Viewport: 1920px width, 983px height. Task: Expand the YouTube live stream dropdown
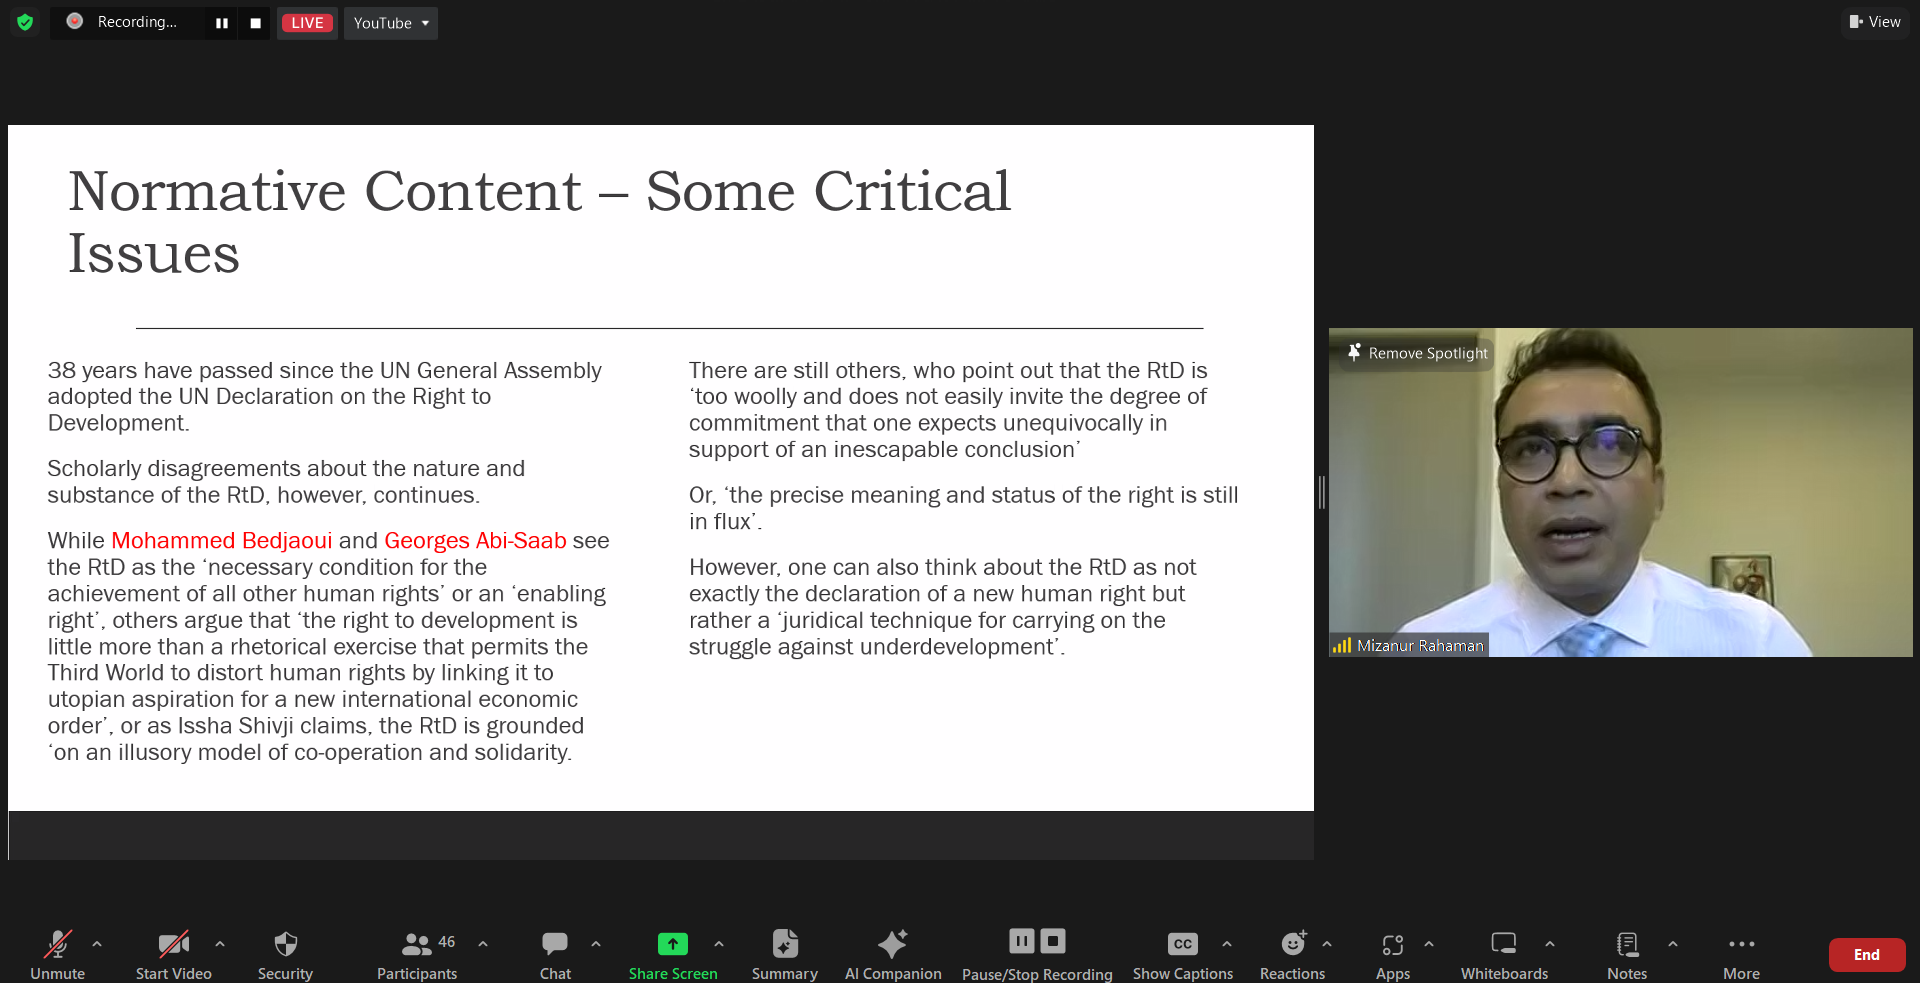pos(391,23)
